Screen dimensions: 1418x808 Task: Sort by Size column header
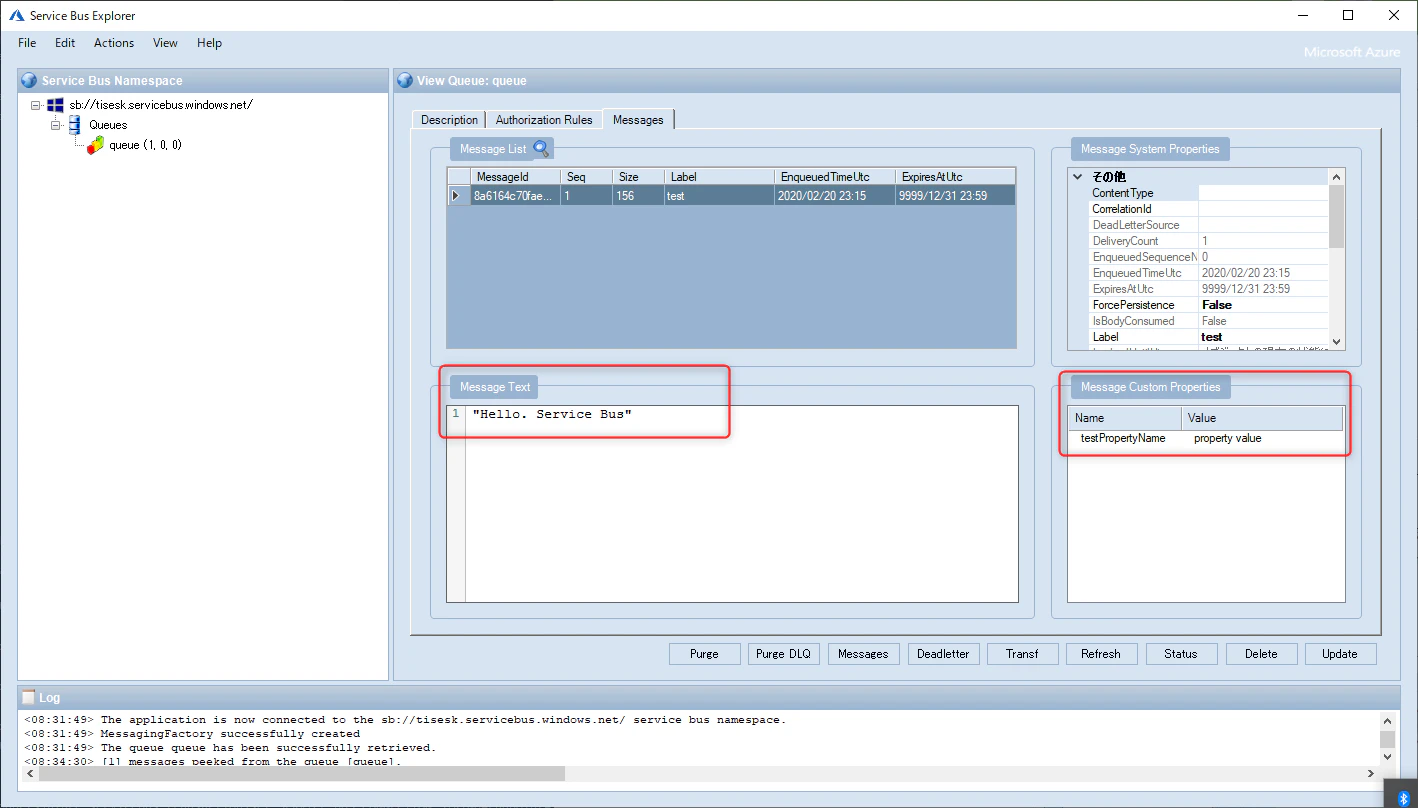(x=638, y=177)
